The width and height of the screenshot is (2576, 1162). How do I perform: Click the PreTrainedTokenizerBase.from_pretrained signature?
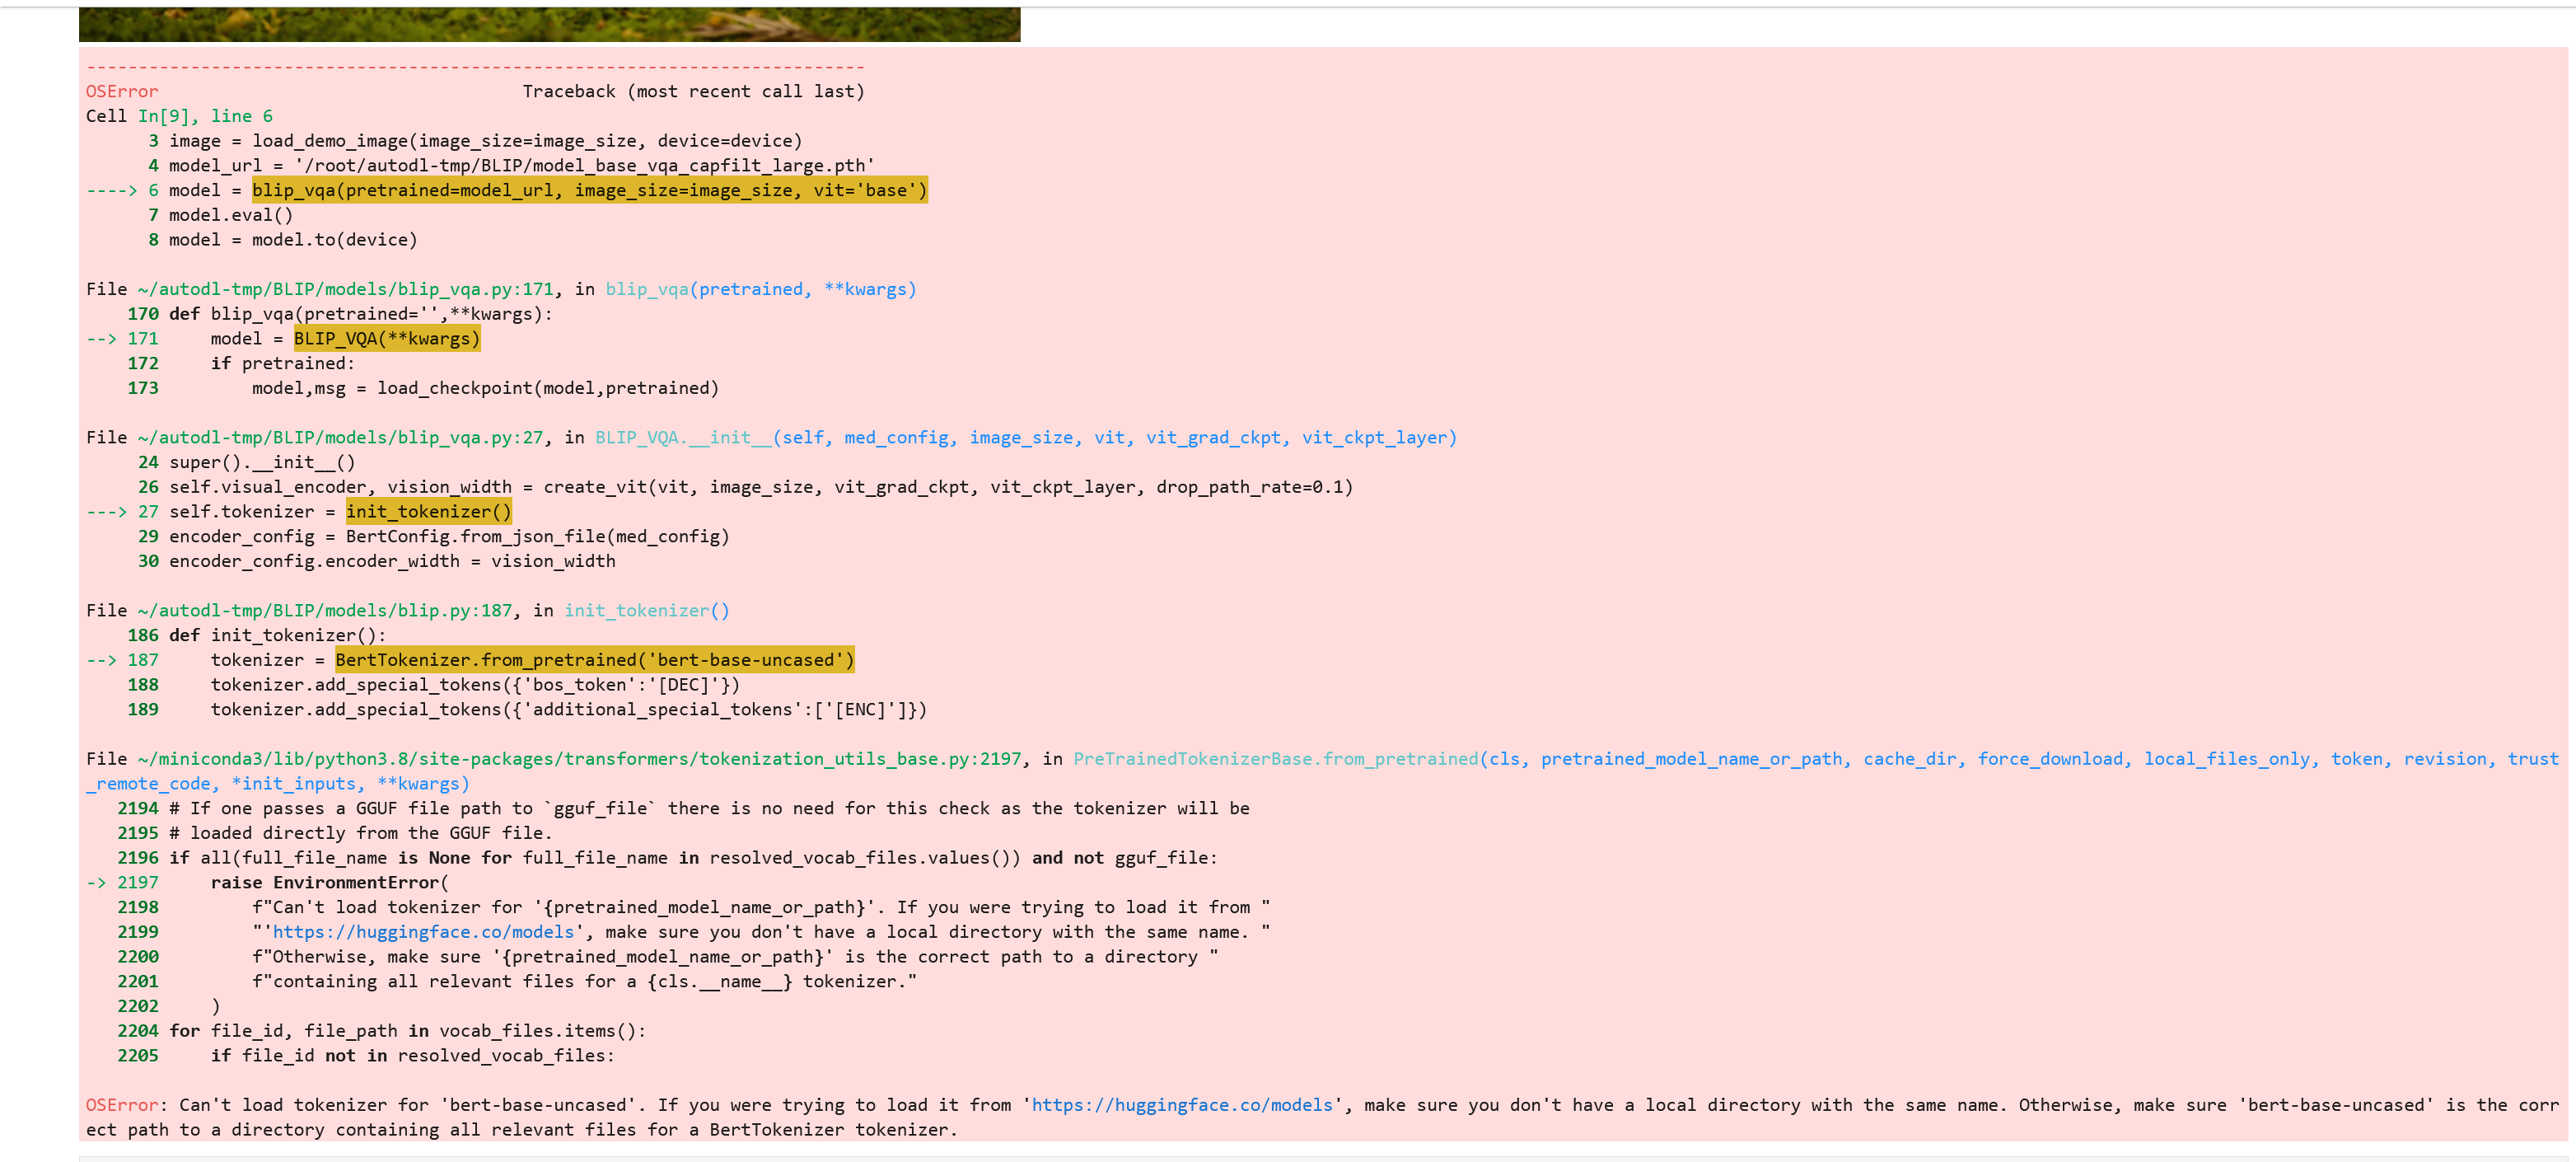(1275, 759)
